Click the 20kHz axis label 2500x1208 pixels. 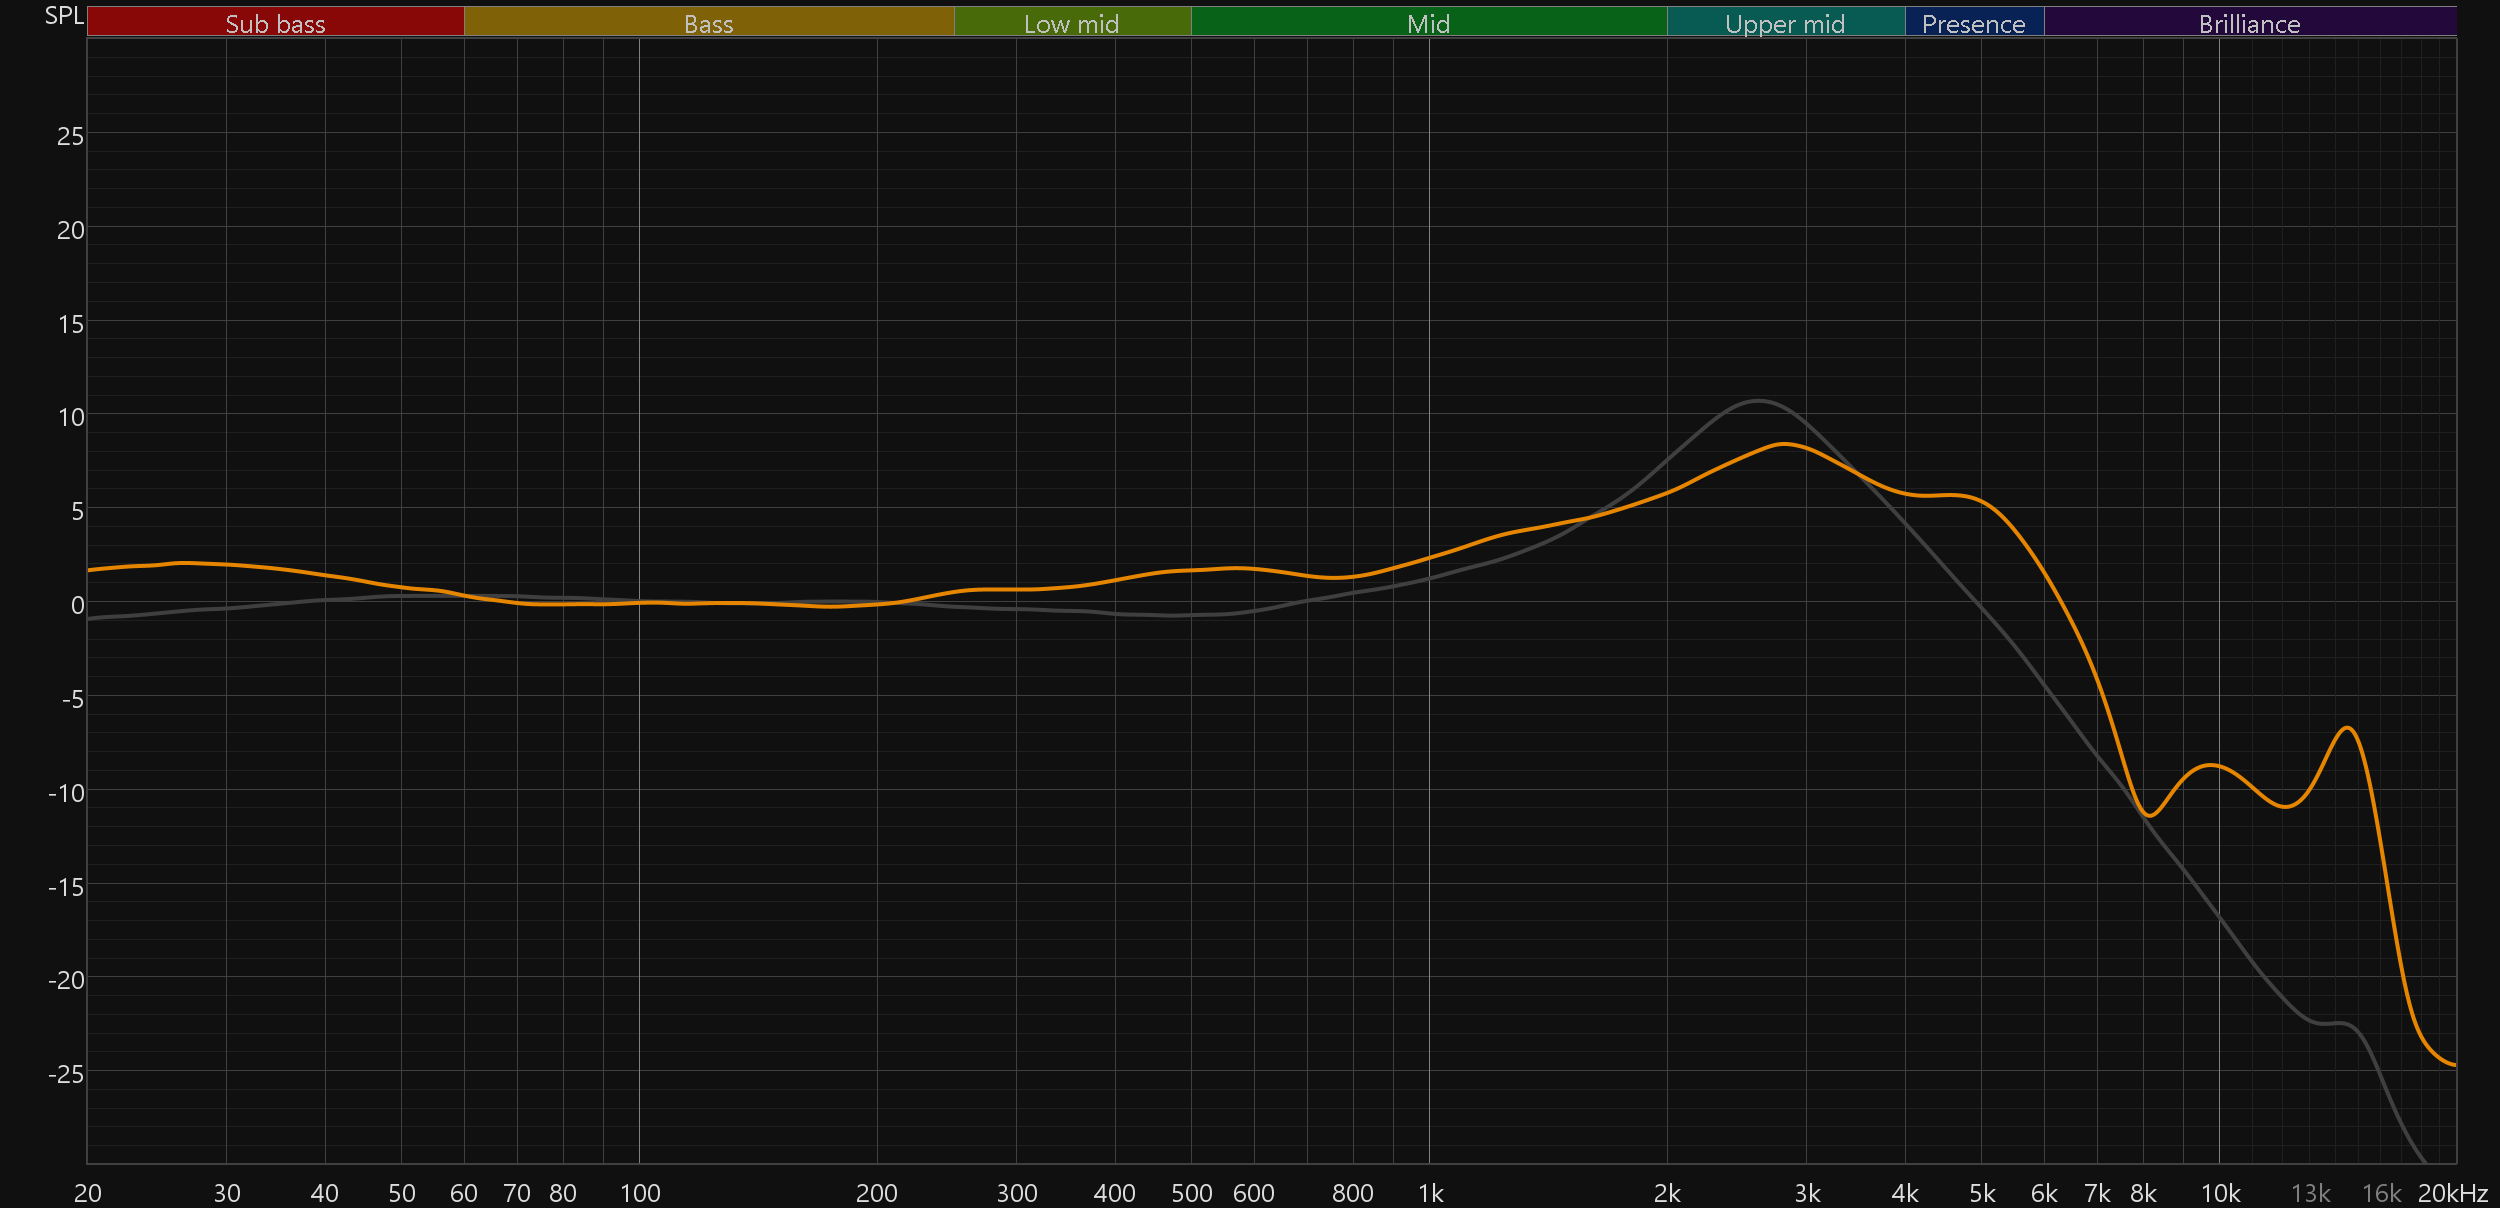2452,1193
